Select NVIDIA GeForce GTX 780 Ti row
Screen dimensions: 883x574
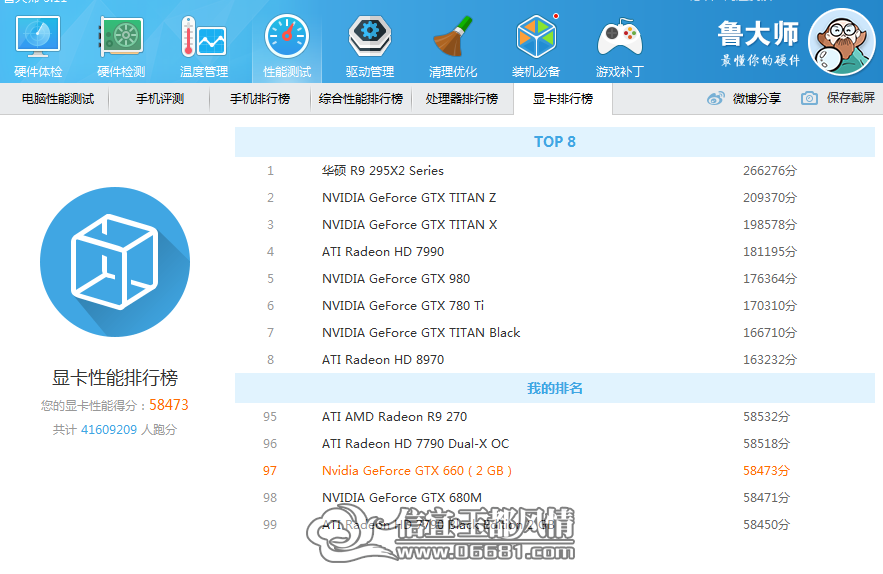[555, 306]
